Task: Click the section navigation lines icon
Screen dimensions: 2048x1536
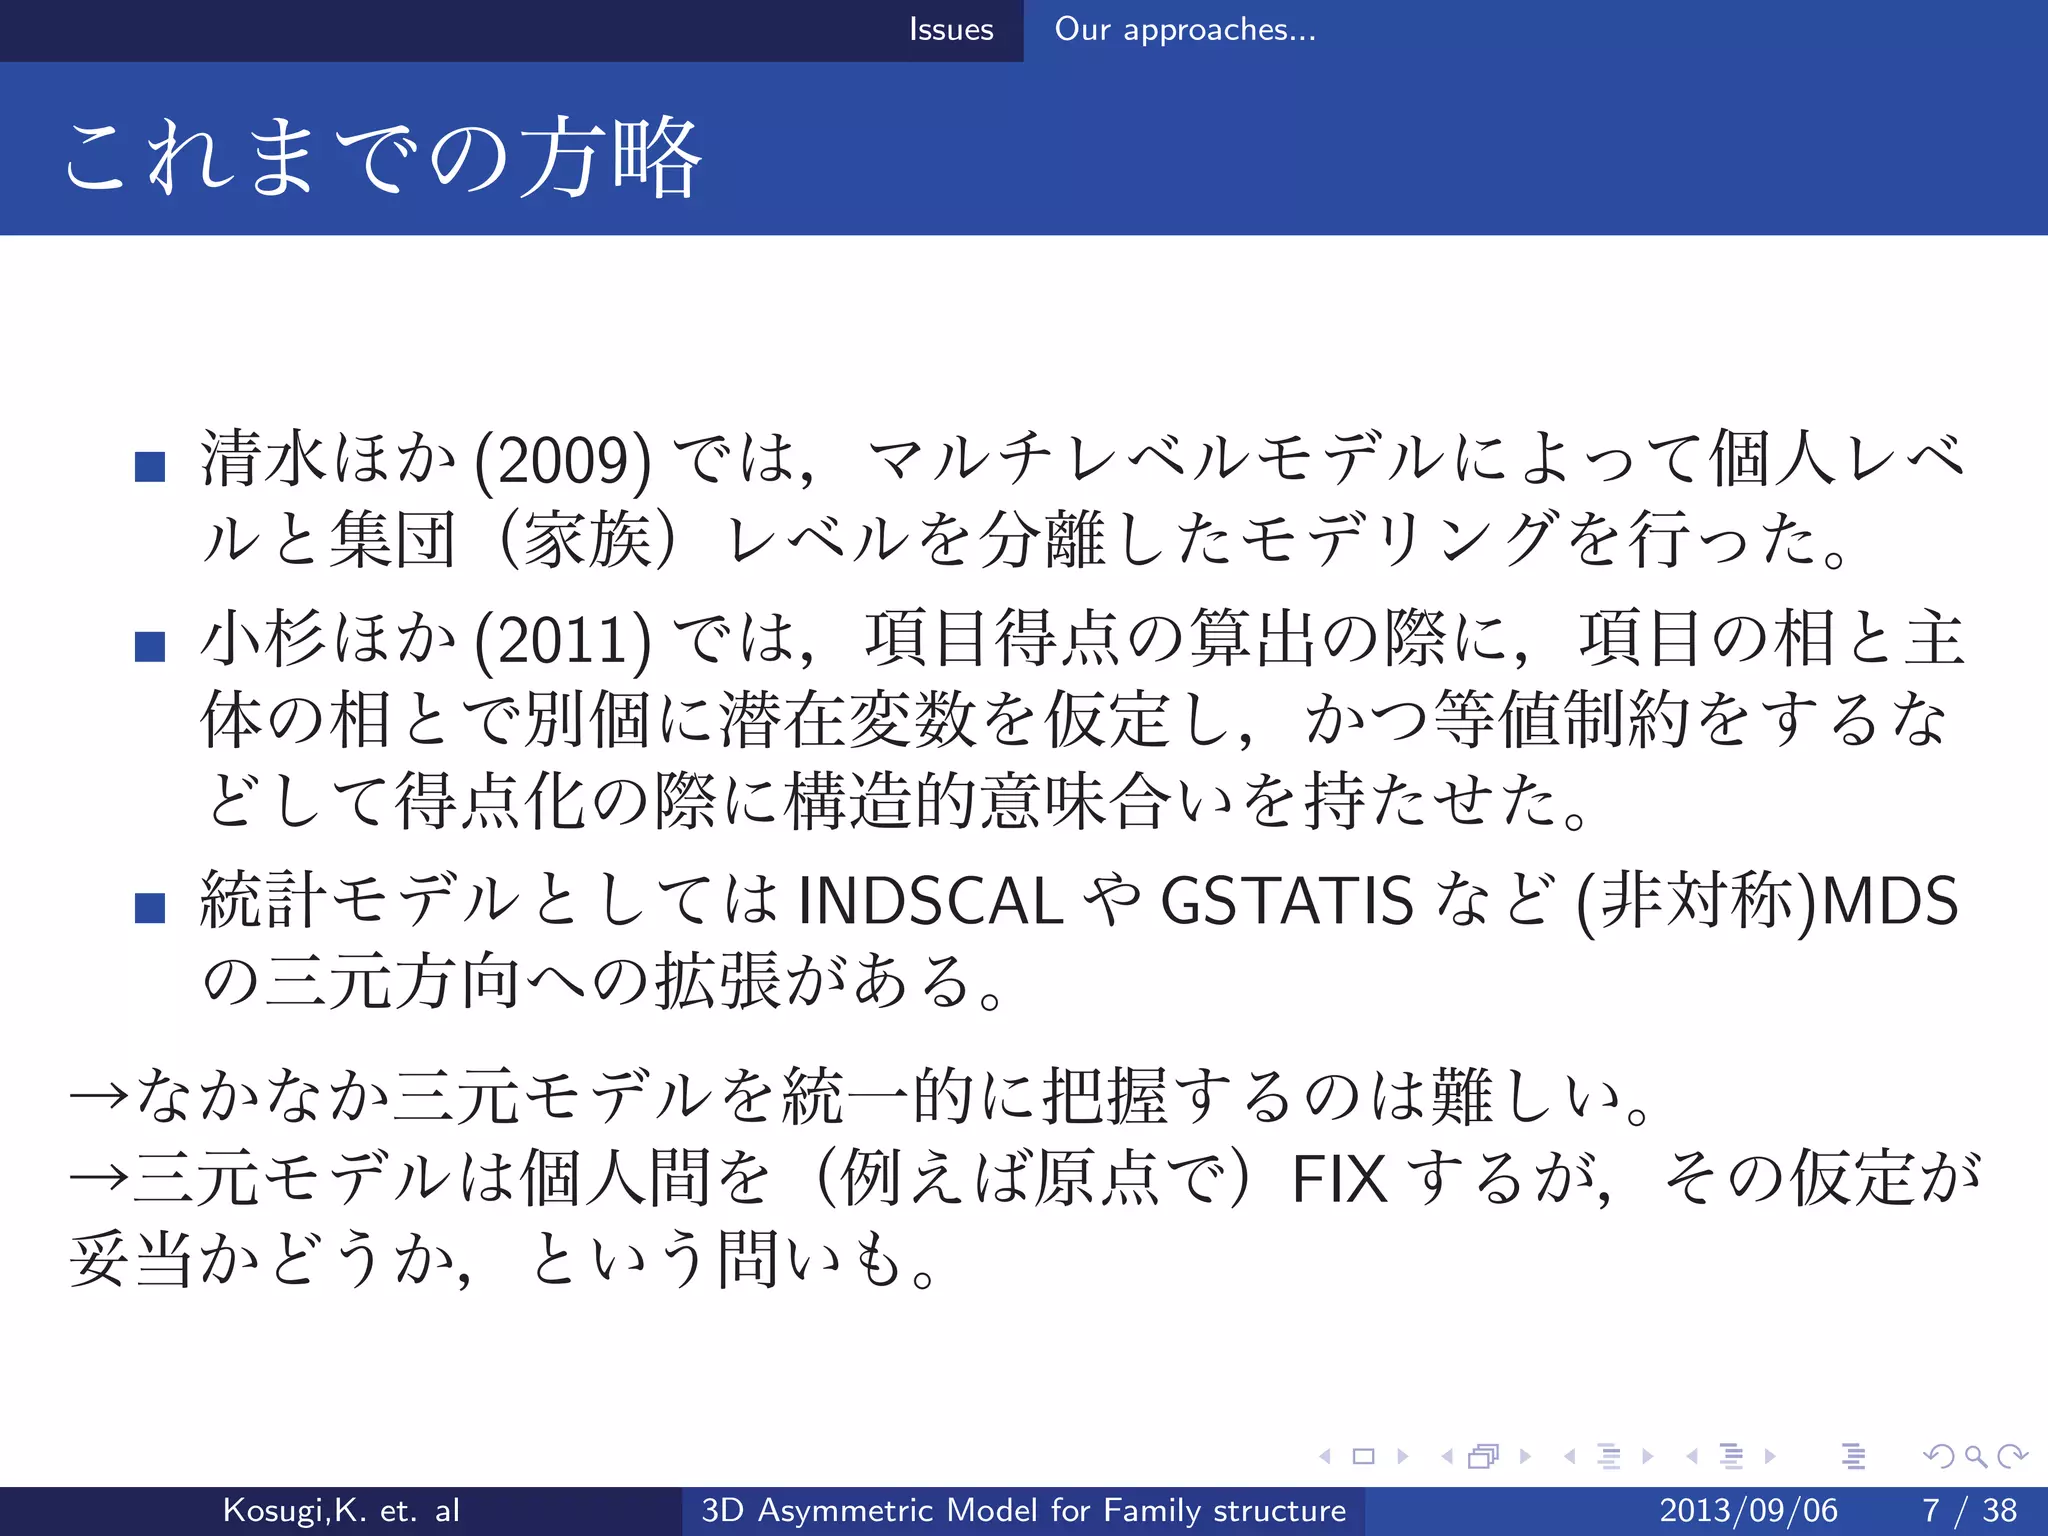Action: [x=1731, y=1456]
